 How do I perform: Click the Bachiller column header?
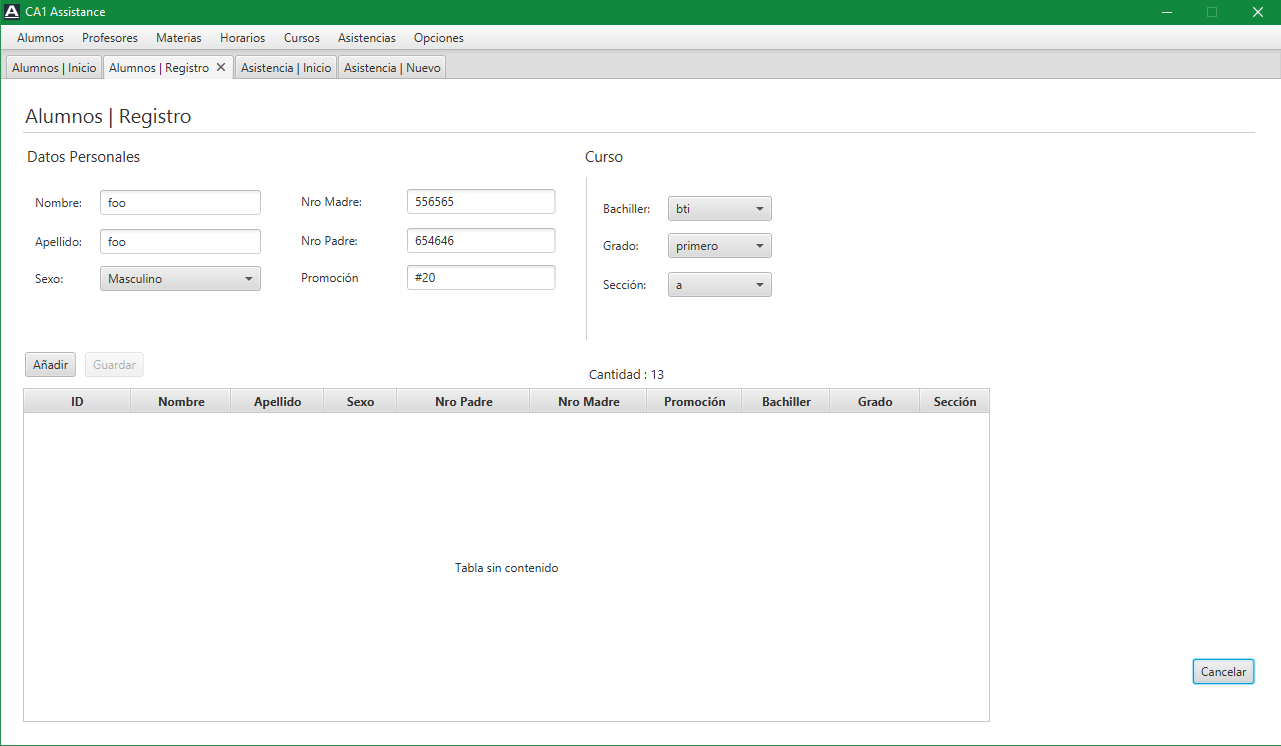point(786,401)
